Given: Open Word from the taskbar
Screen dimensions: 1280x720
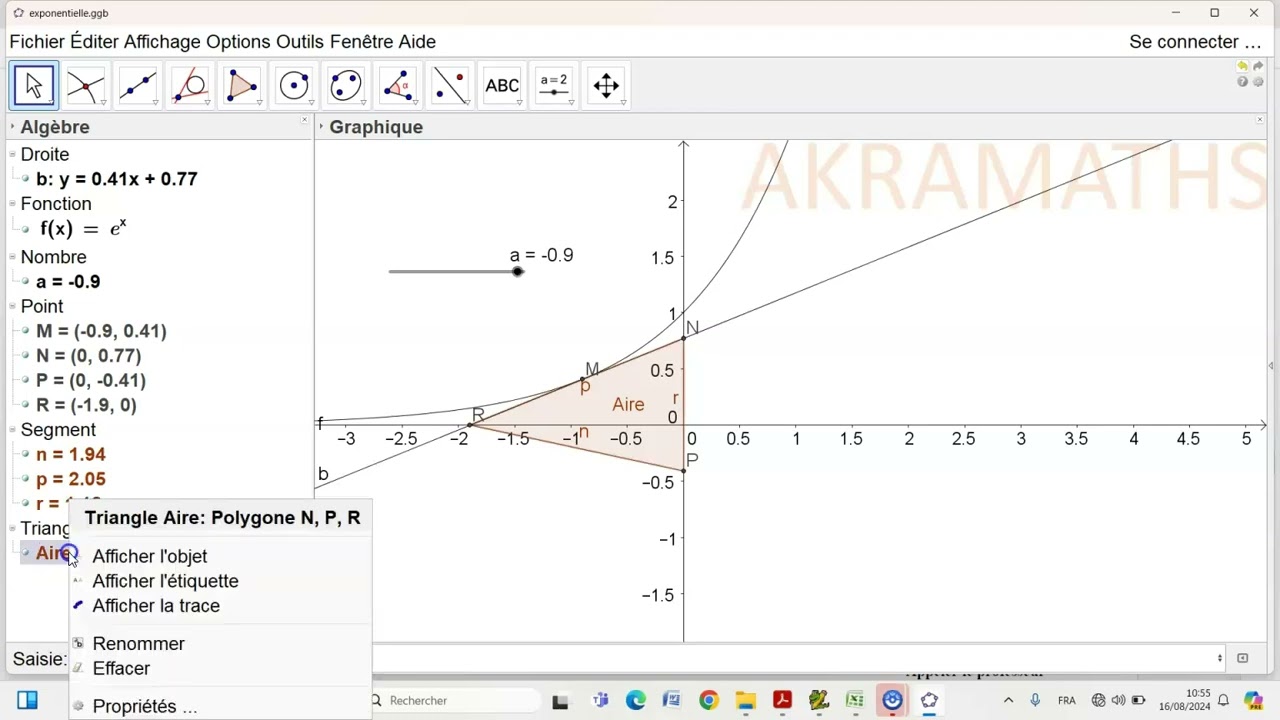Looking at the screenshot, I should pos(672,700).
